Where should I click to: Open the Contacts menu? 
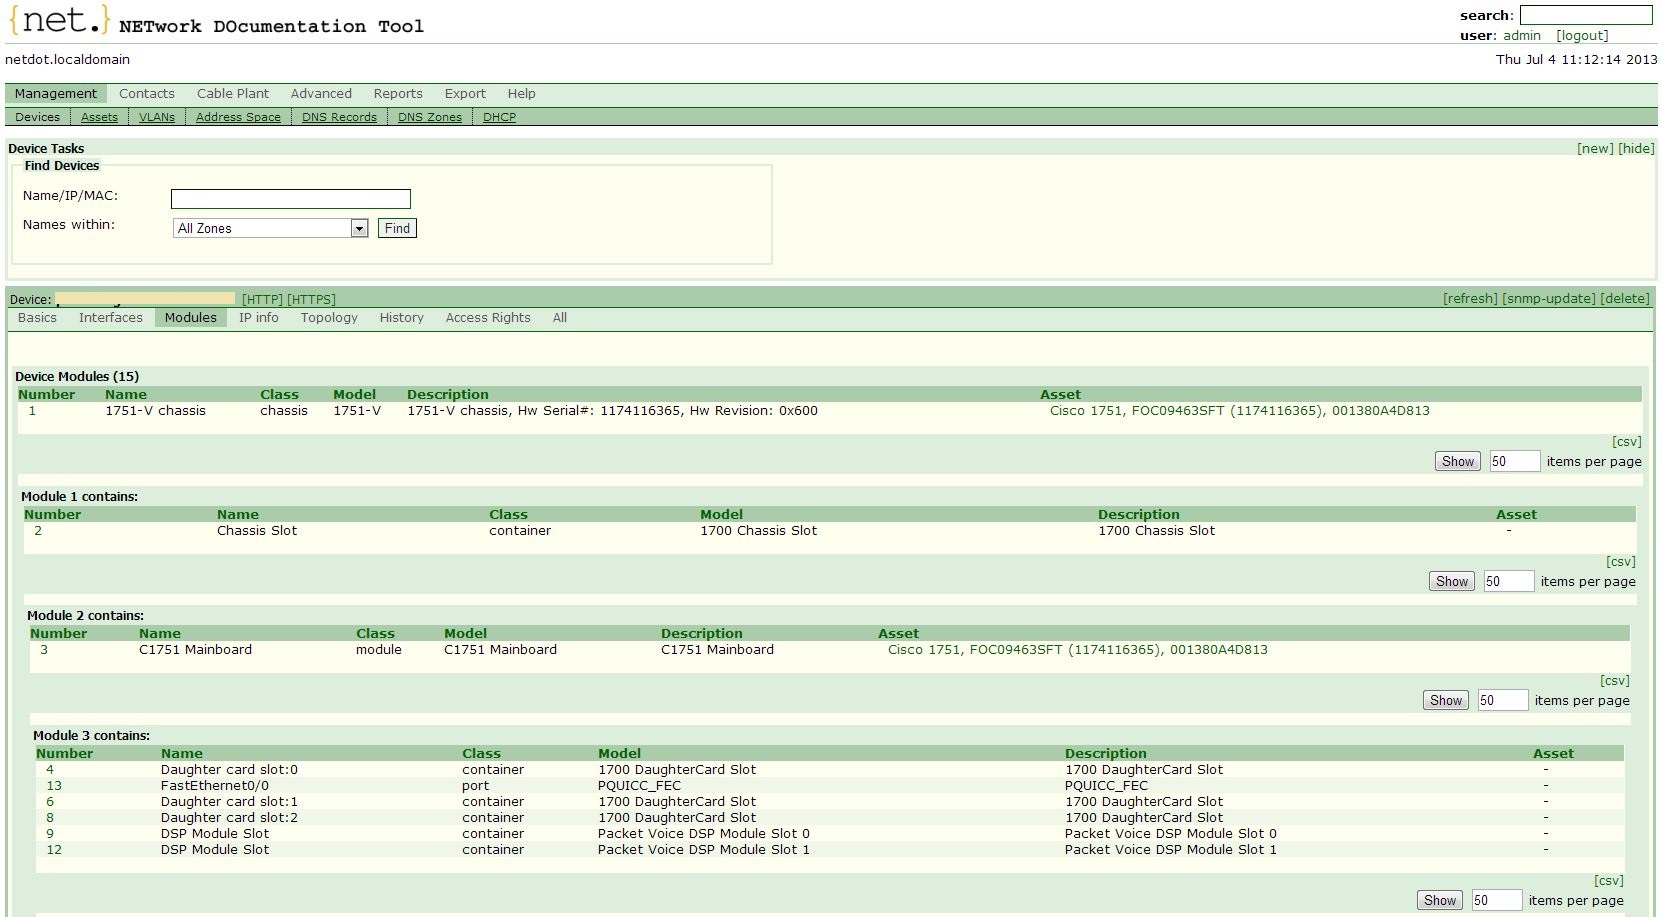147,93
